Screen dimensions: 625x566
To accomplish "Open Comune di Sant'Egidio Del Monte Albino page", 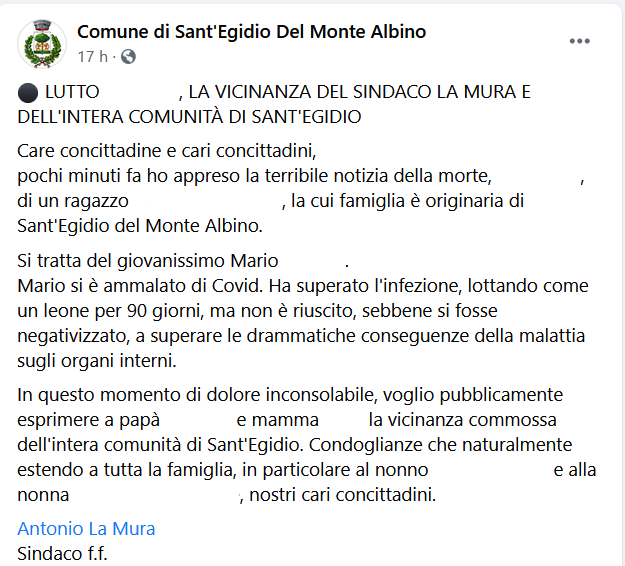I will [251, 32].
